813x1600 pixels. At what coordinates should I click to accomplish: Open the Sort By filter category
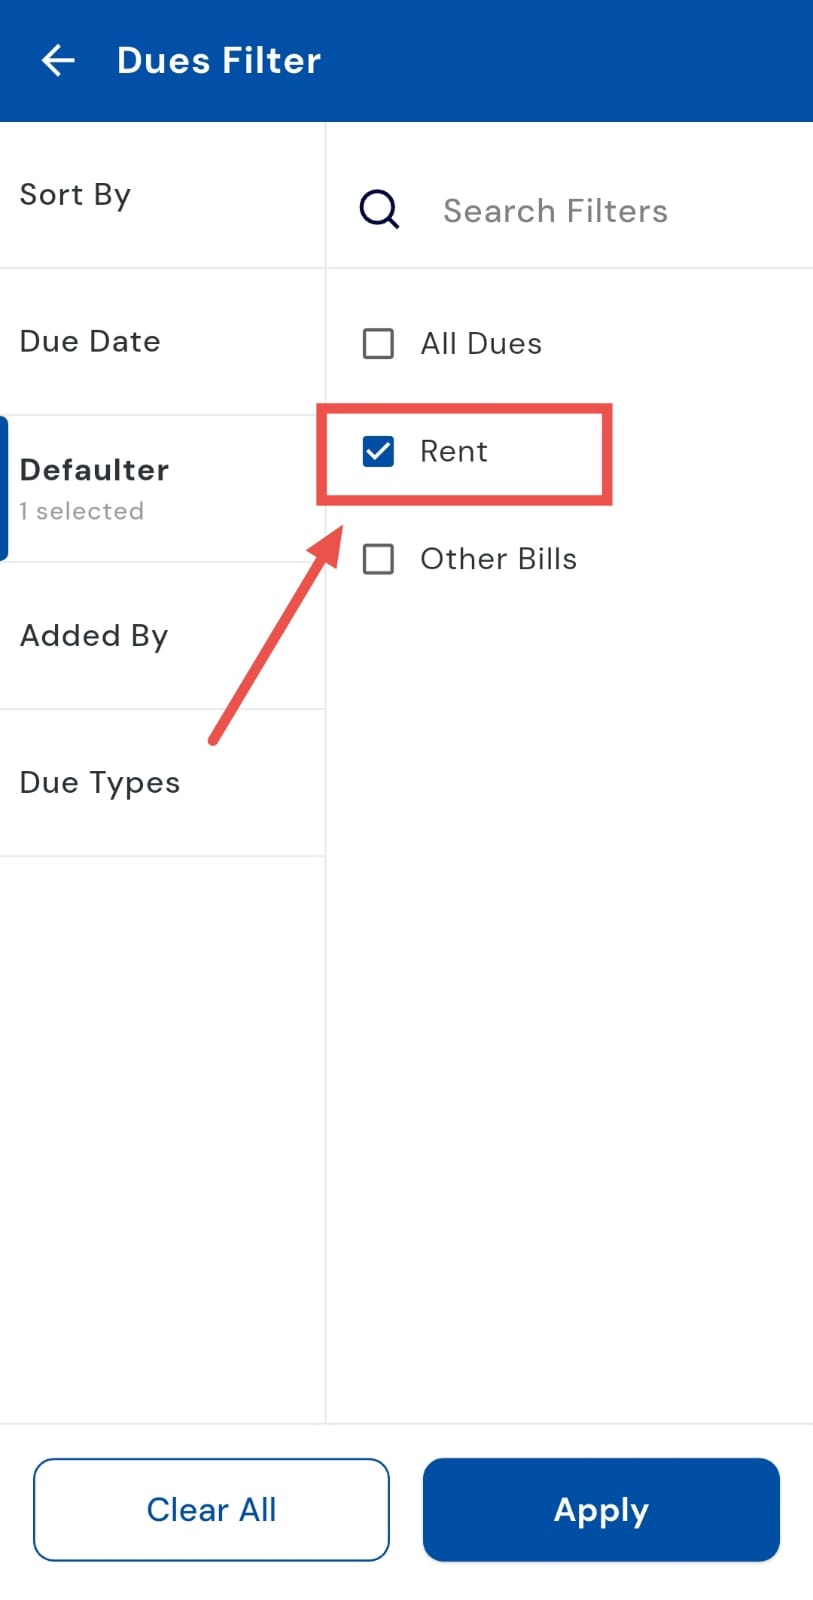(75, 195)
